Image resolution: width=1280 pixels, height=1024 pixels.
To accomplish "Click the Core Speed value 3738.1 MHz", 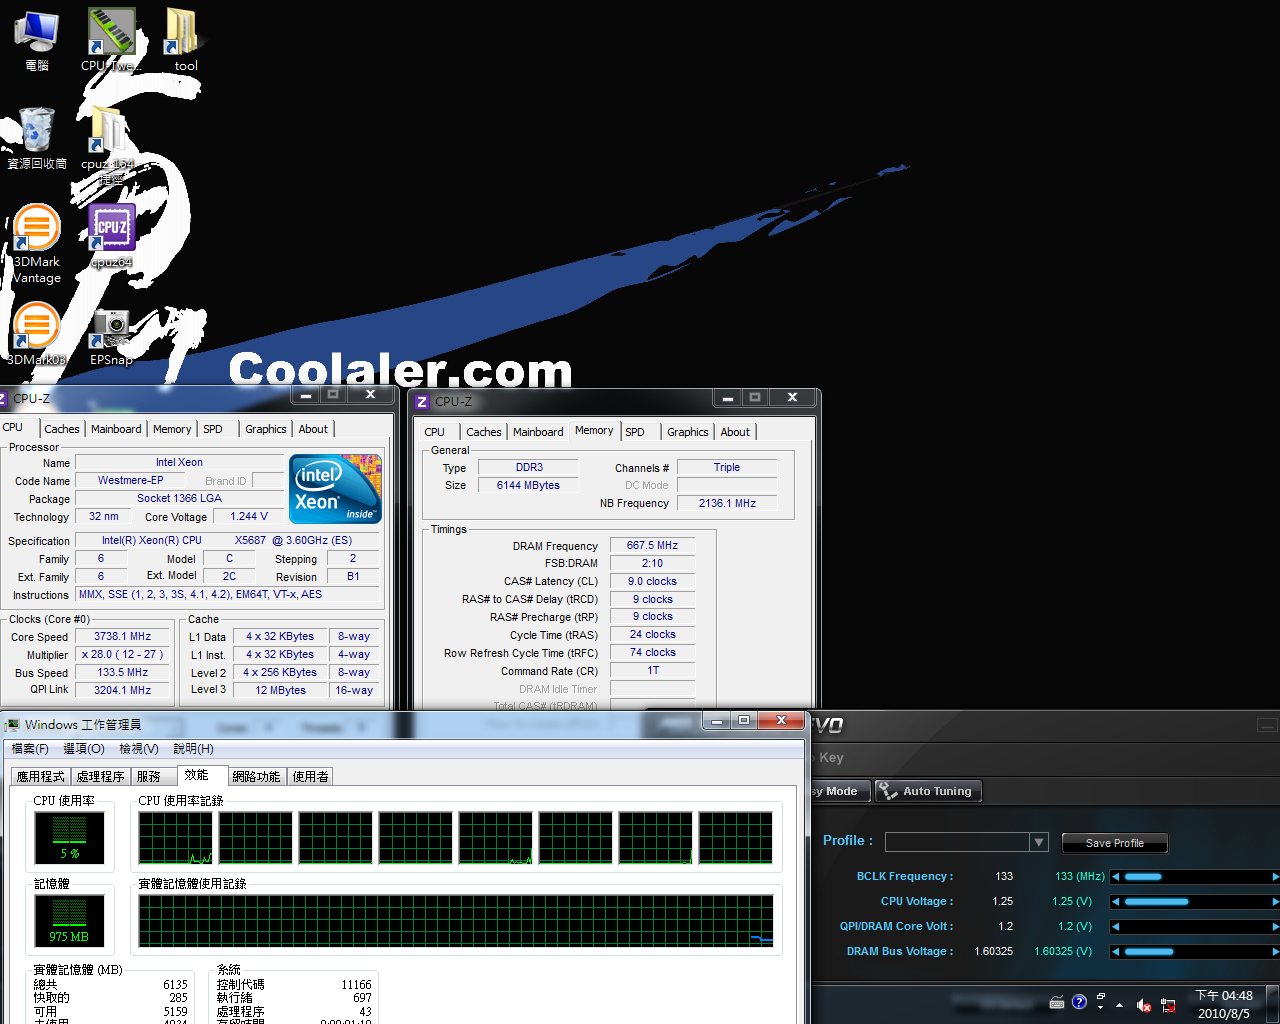I will click(123, 636).
